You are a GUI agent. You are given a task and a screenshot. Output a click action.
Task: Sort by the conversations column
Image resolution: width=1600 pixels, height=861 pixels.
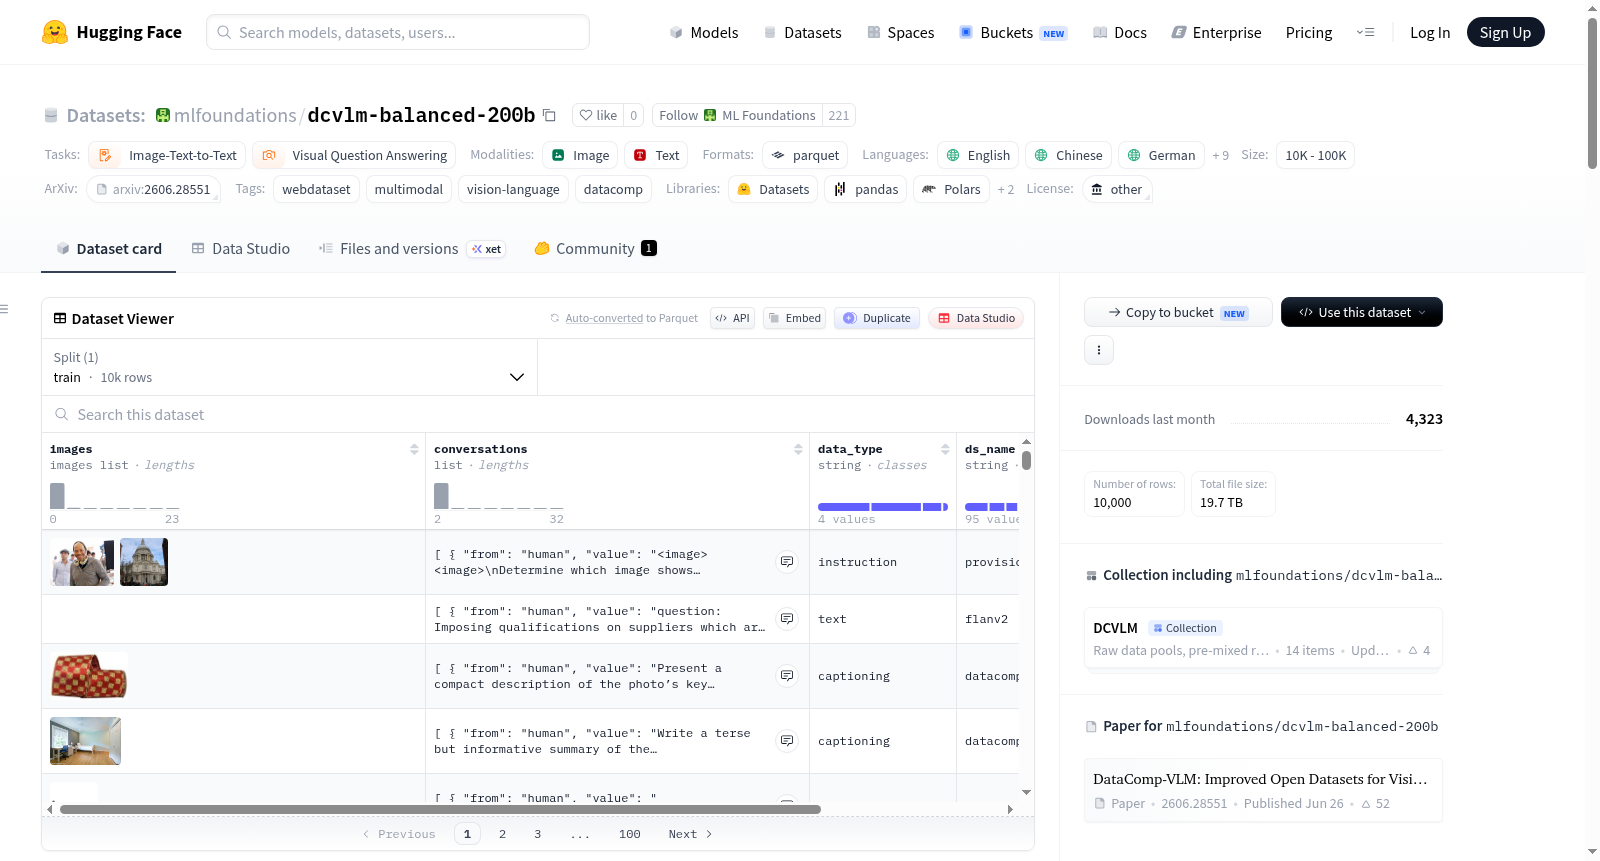798,449
